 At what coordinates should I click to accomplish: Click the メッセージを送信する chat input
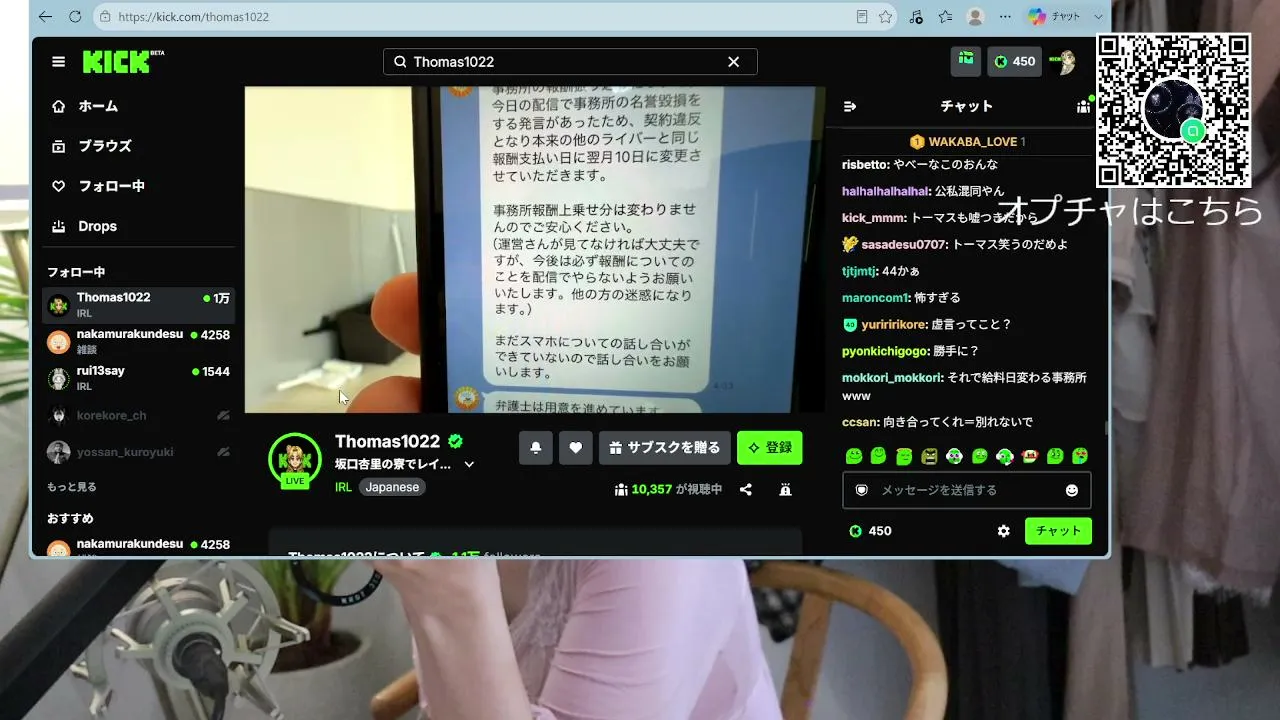click(x=966, y=490)
